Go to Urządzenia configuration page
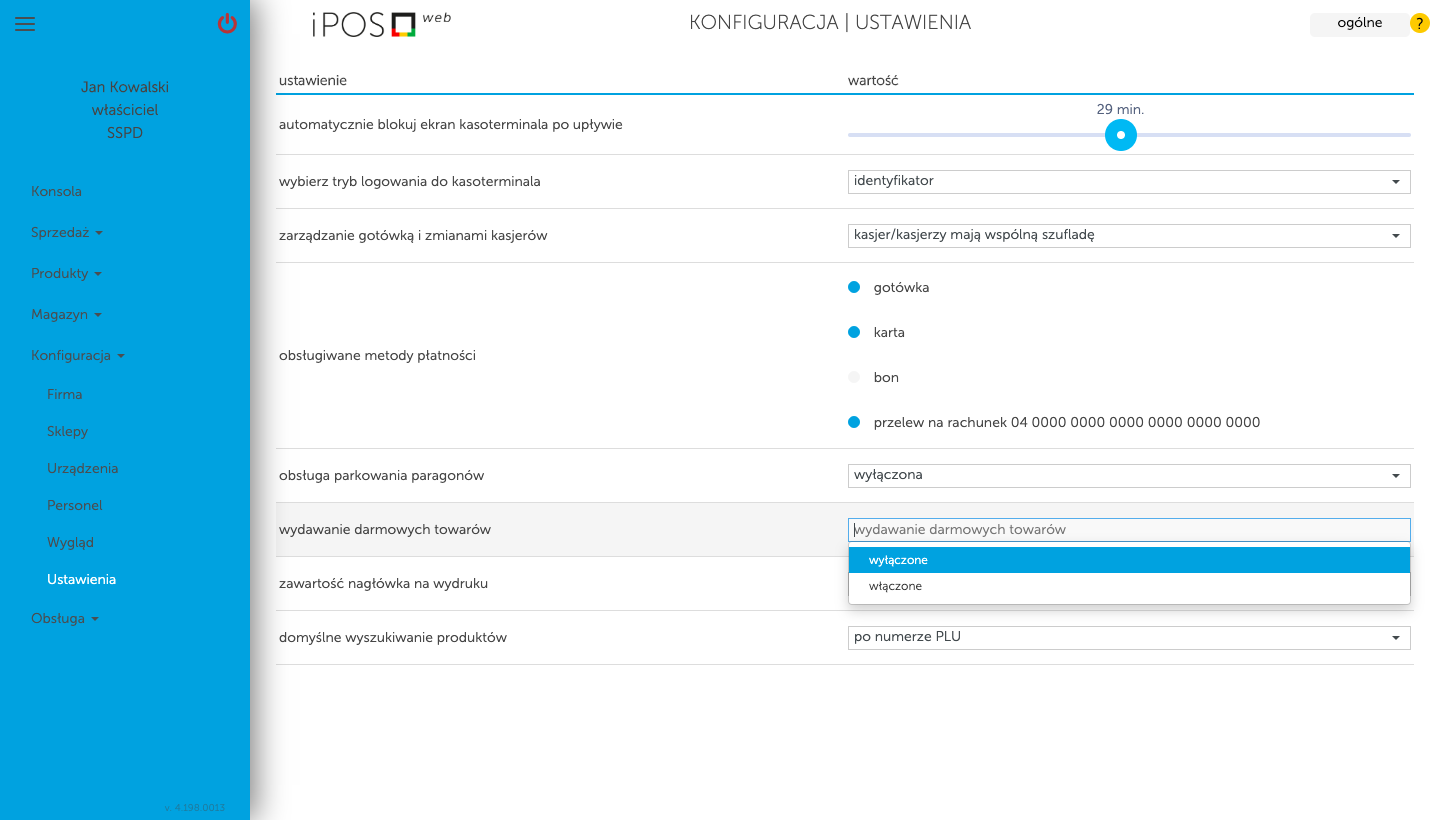This screenshot has width=1440, height=820. coord(83,468)
